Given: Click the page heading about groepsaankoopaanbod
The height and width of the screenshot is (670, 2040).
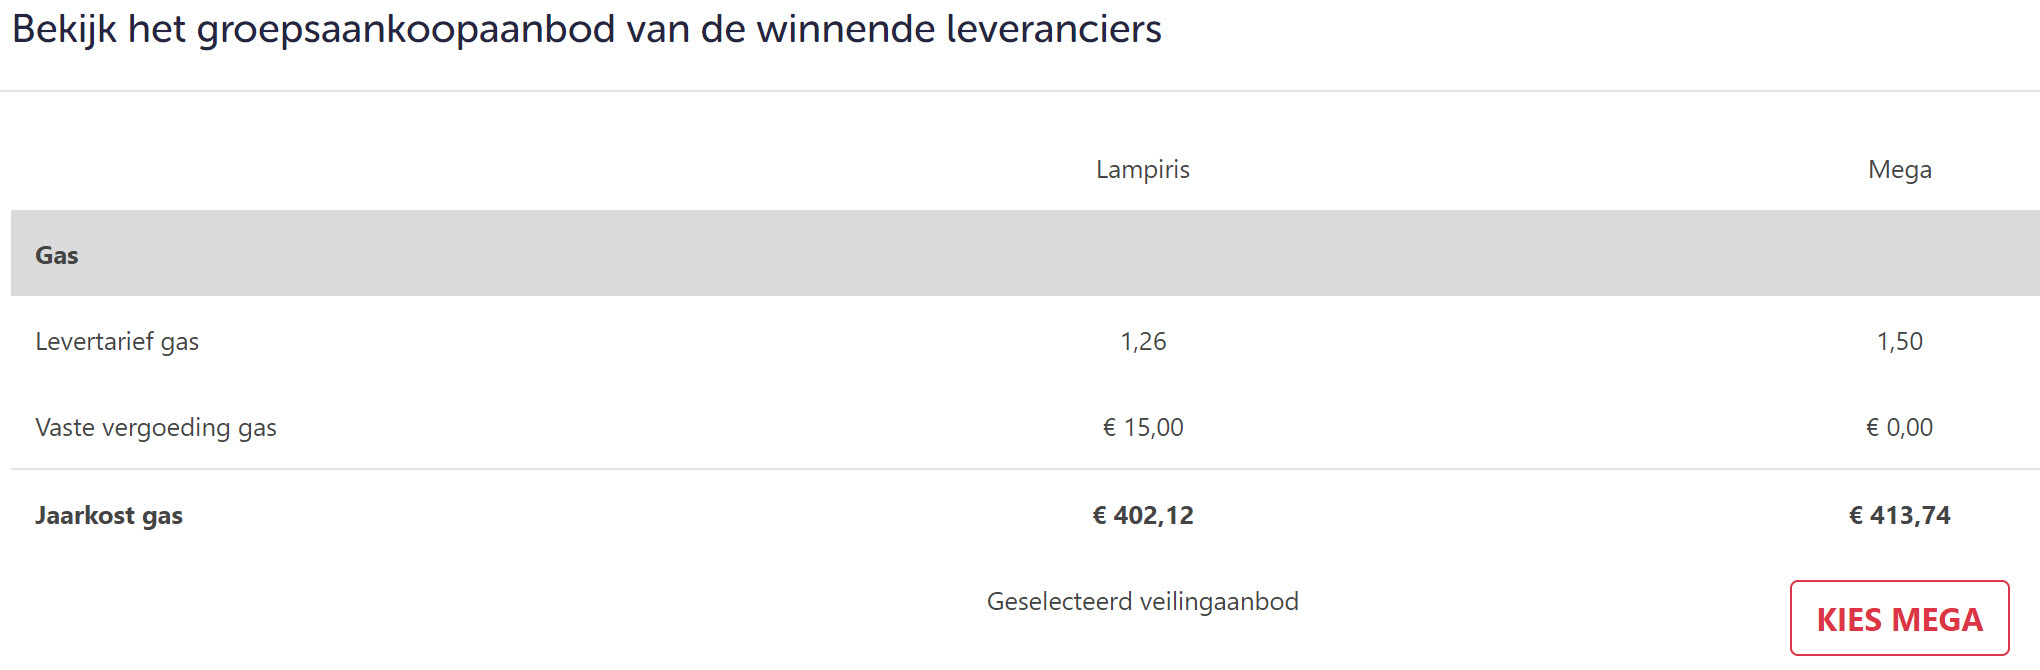Looking at the screenshot, I should tap(586, 29).
